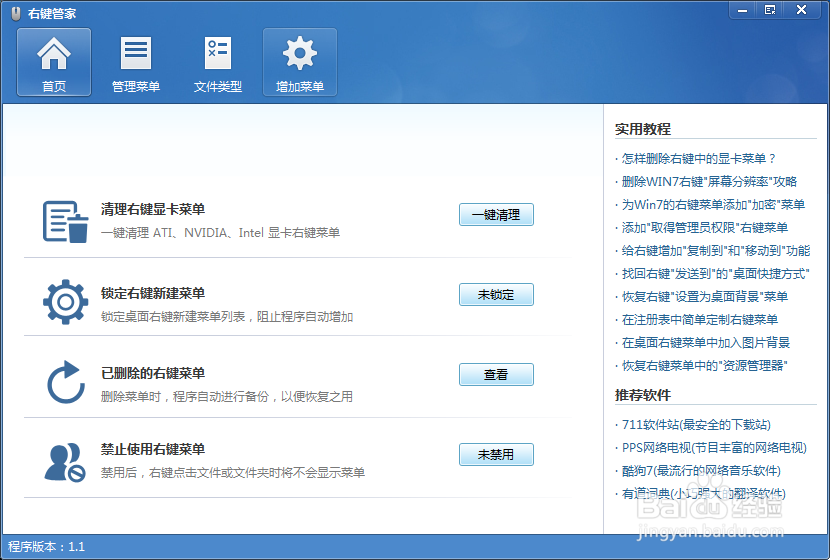Open the 文件类型 tab

(218, 62)
